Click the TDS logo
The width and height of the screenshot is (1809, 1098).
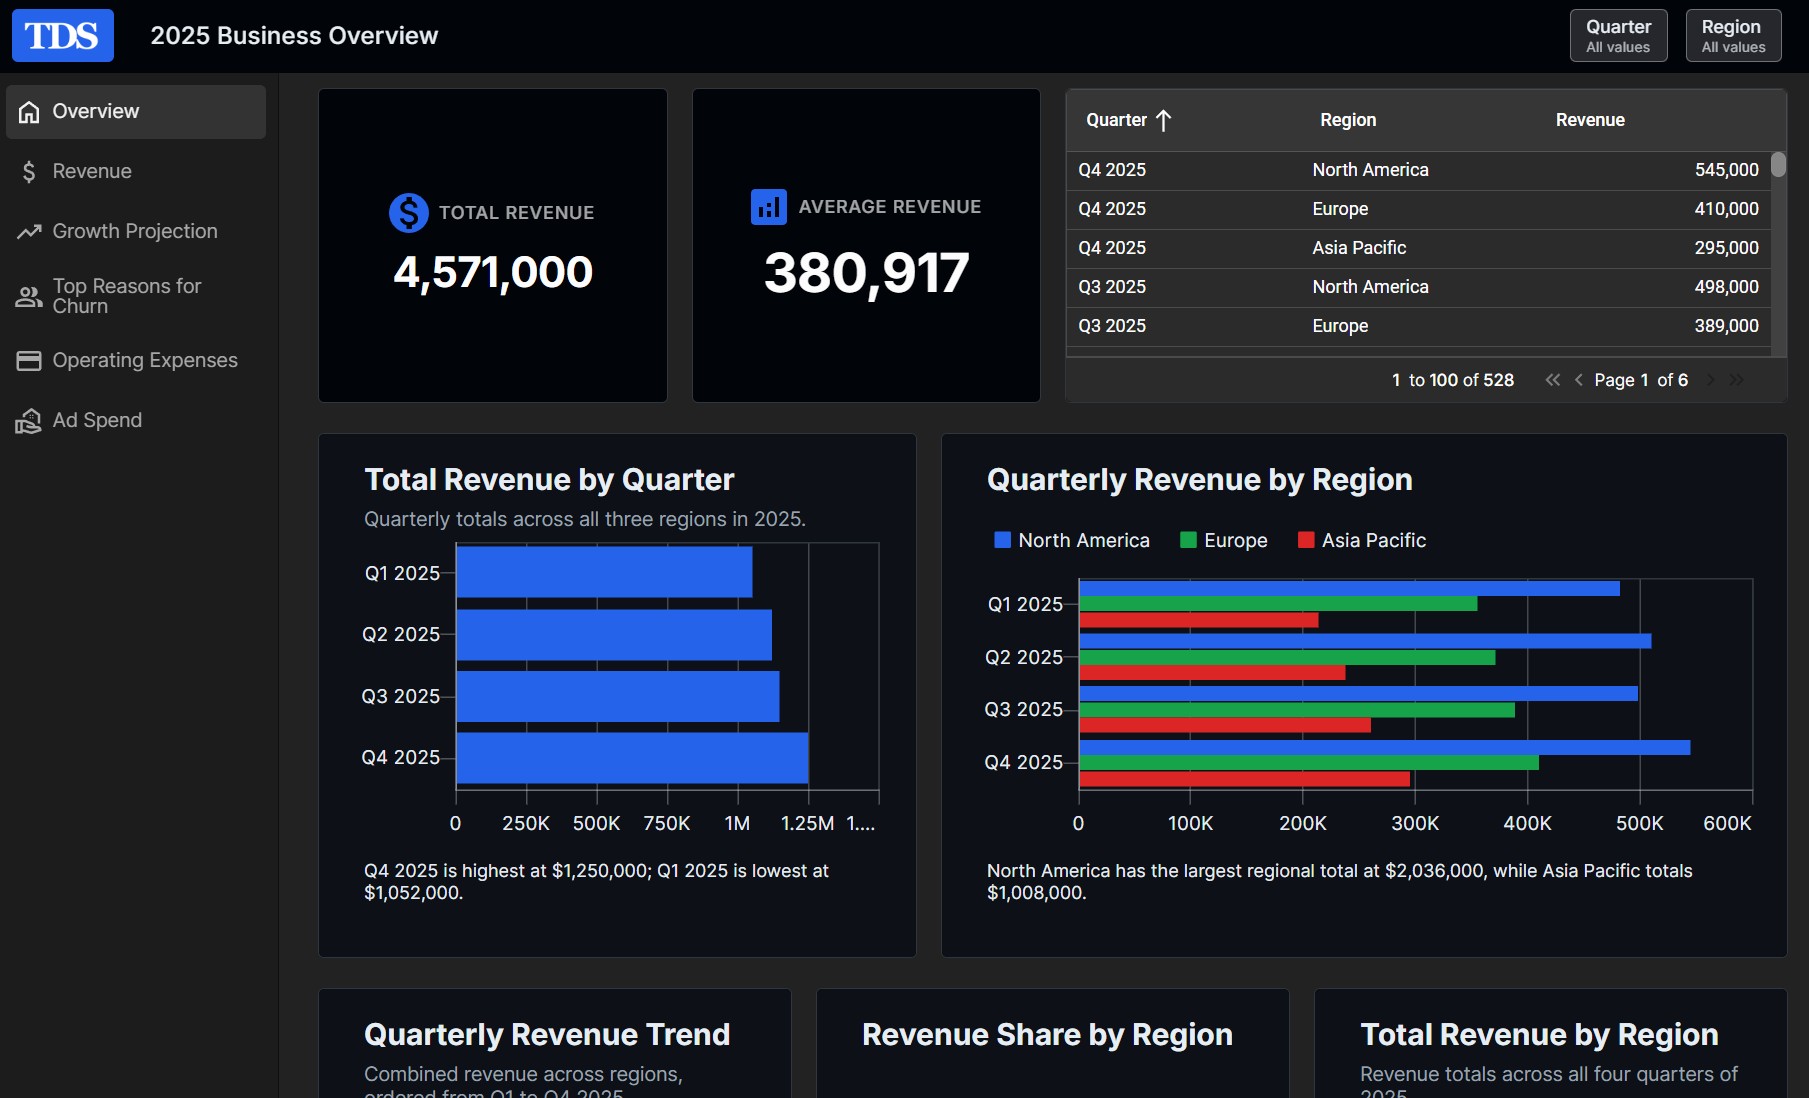[62, 35]
